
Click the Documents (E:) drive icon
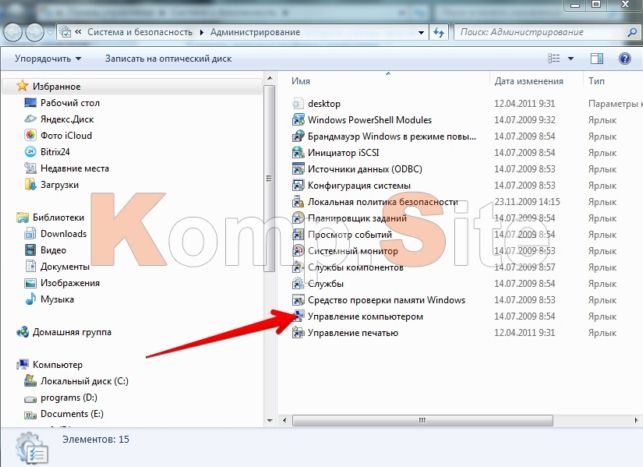[x=30, y=414]
